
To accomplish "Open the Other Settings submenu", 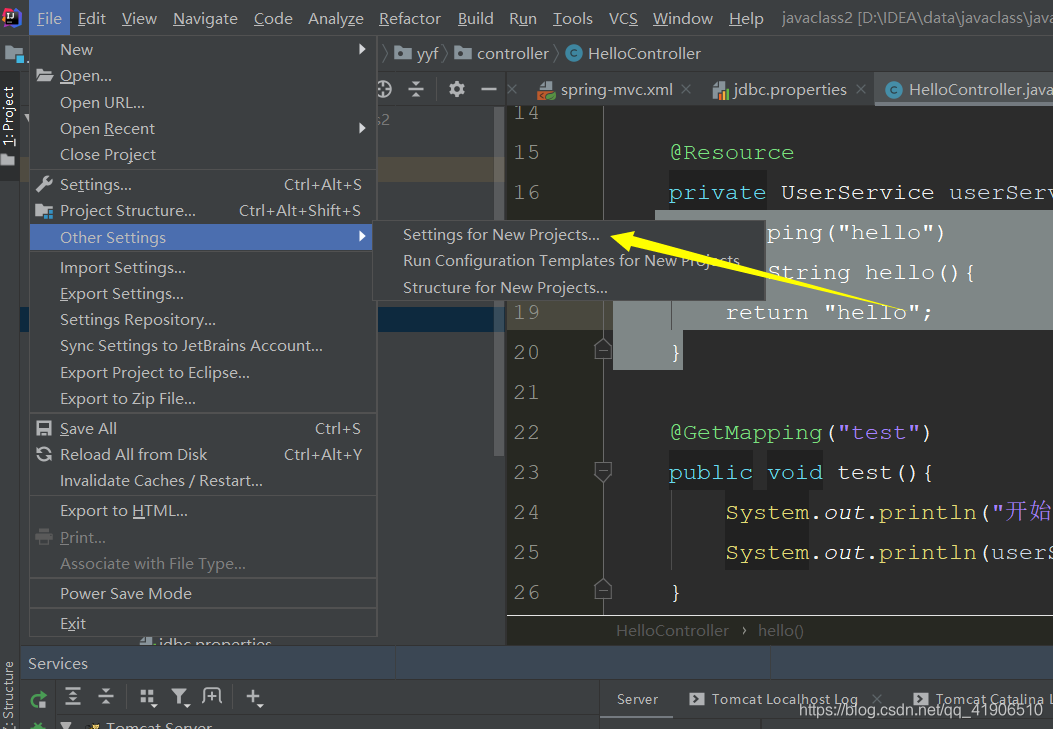I will 201,238.
